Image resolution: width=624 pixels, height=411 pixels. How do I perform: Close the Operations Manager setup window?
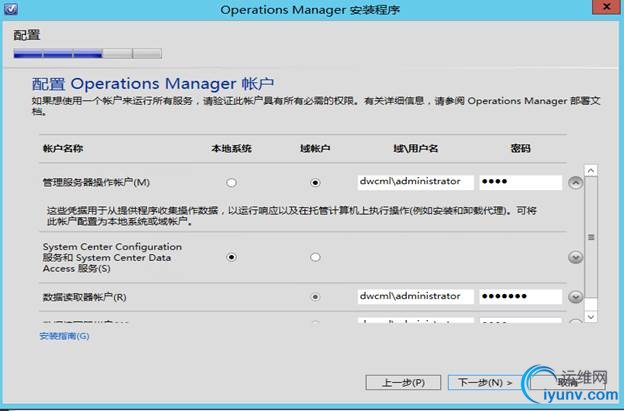tap(606, 7)
